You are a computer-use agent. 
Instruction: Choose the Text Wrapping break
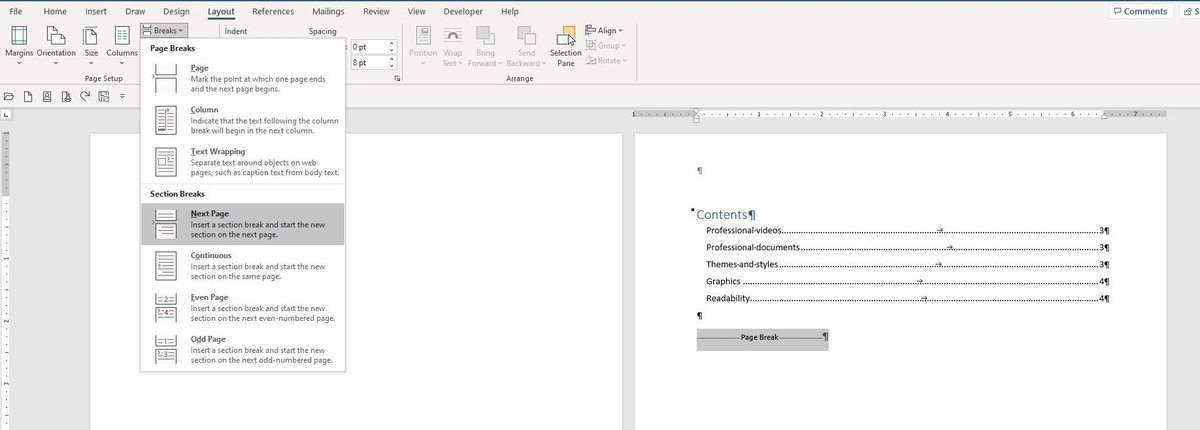[x=243, y=162]
